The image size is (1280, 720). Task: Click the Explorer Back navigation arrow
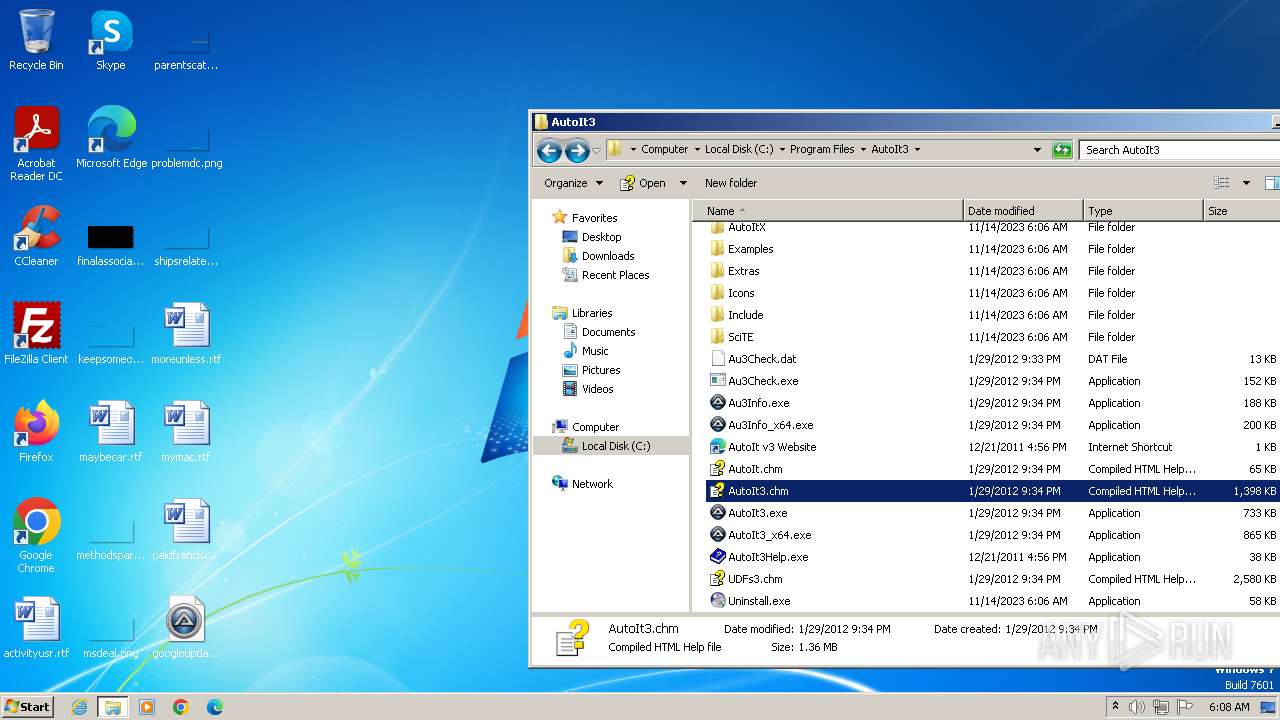click(549, 150)
